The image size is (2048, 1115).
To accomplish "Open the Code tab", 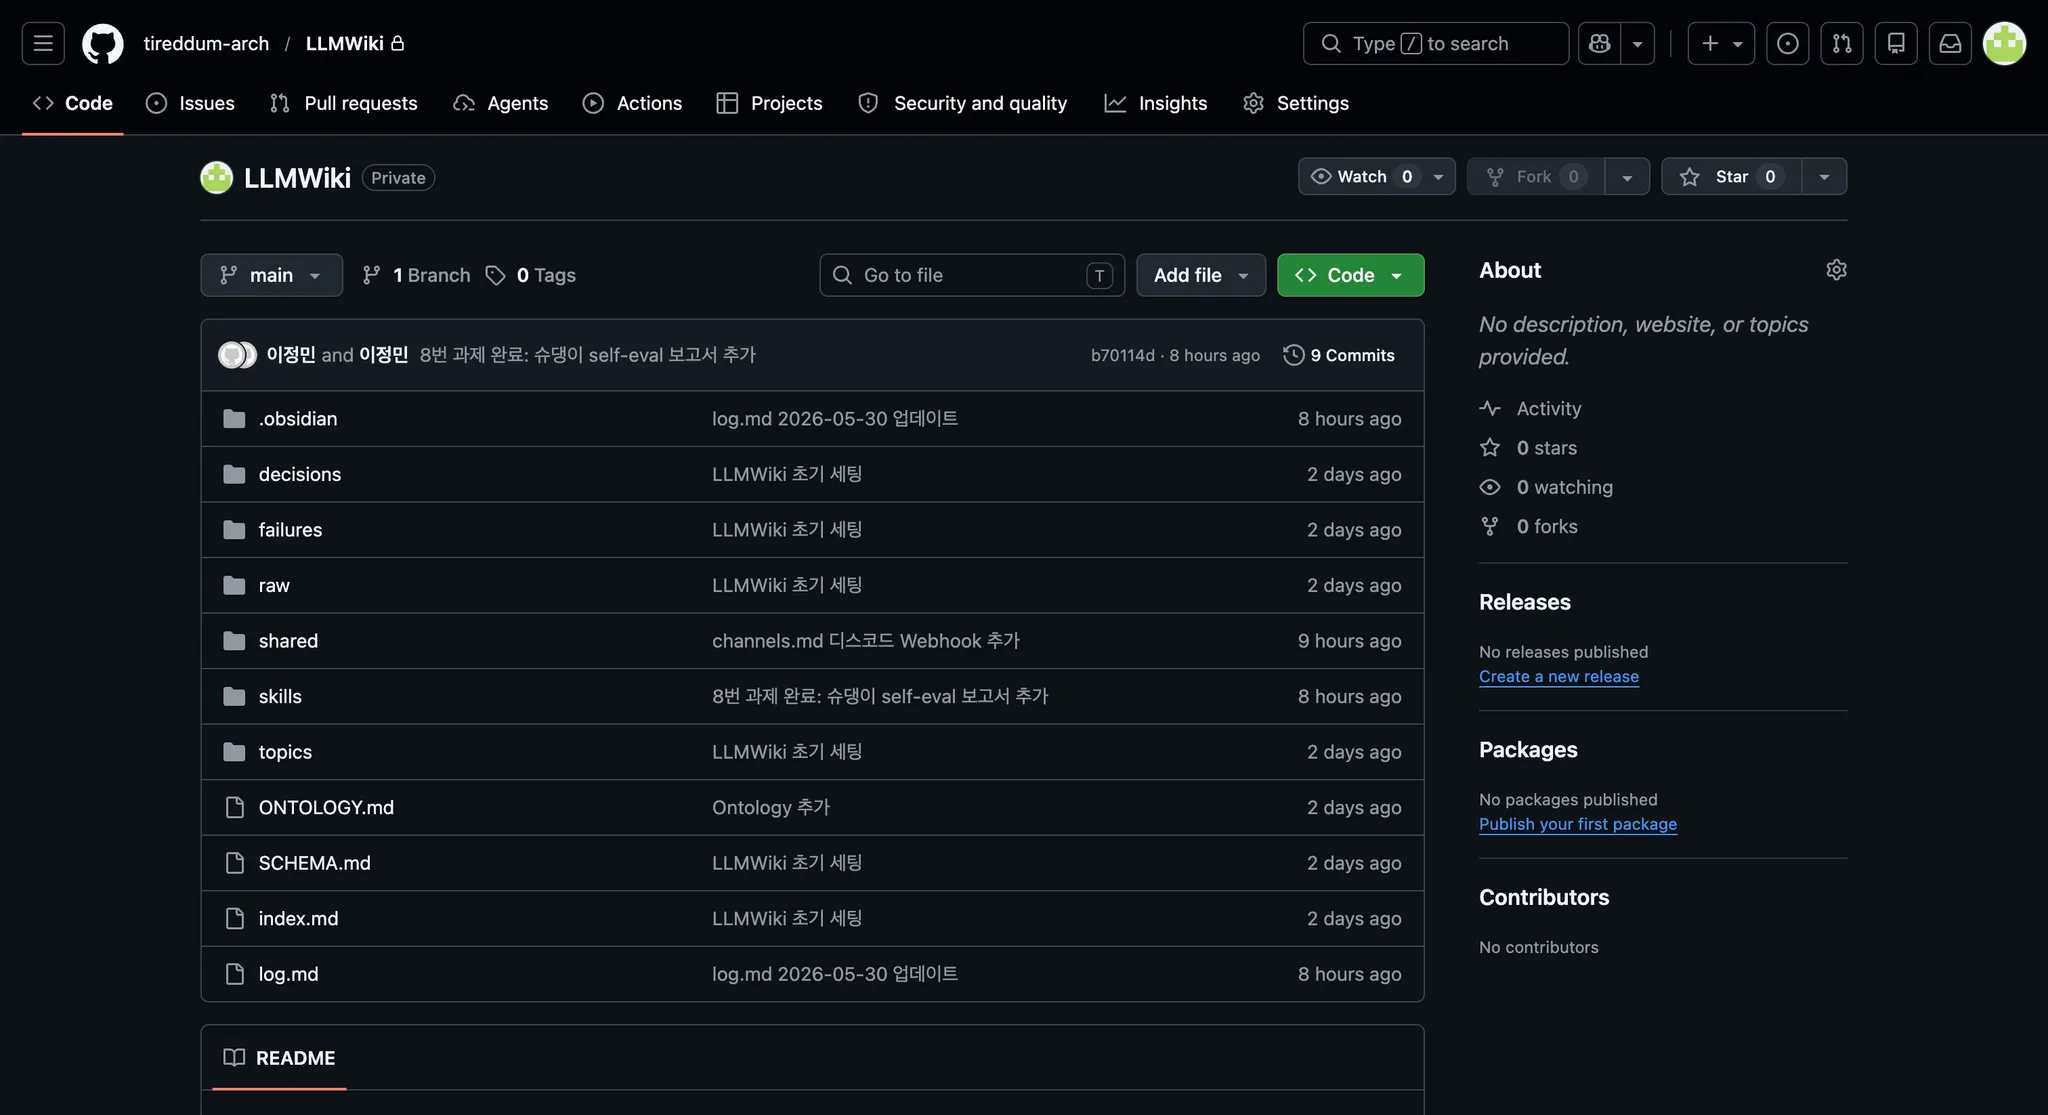I will coord(72,103).
